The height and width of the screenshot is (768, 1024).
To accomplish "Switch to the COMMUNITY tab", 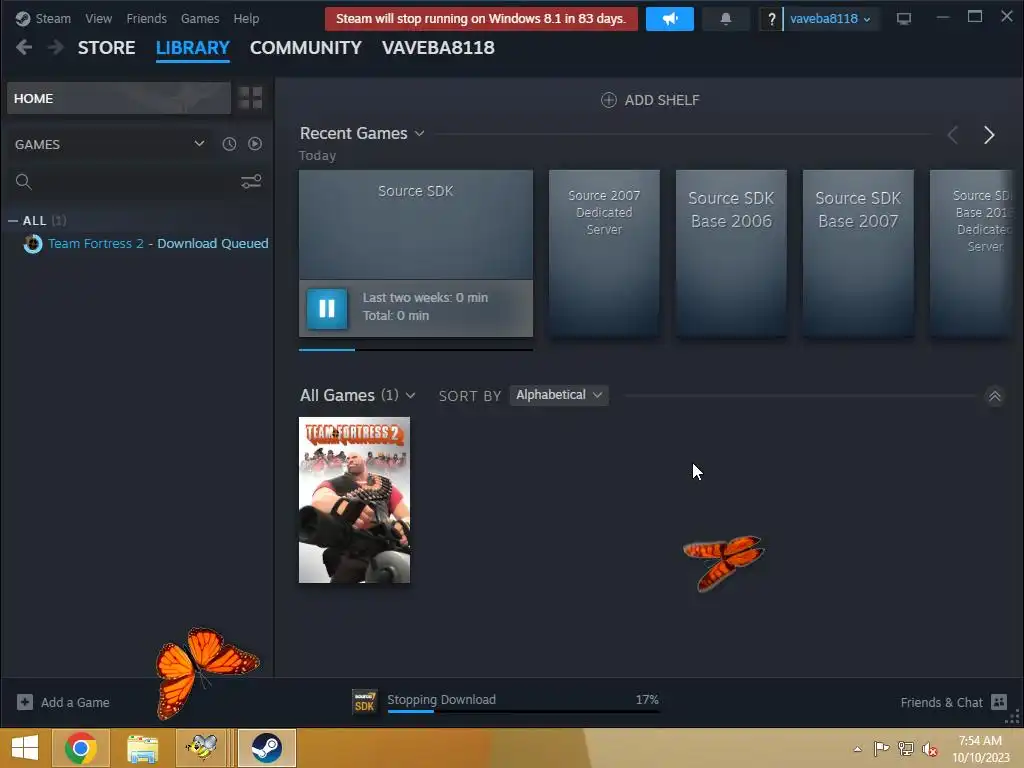I will (306, 48).
